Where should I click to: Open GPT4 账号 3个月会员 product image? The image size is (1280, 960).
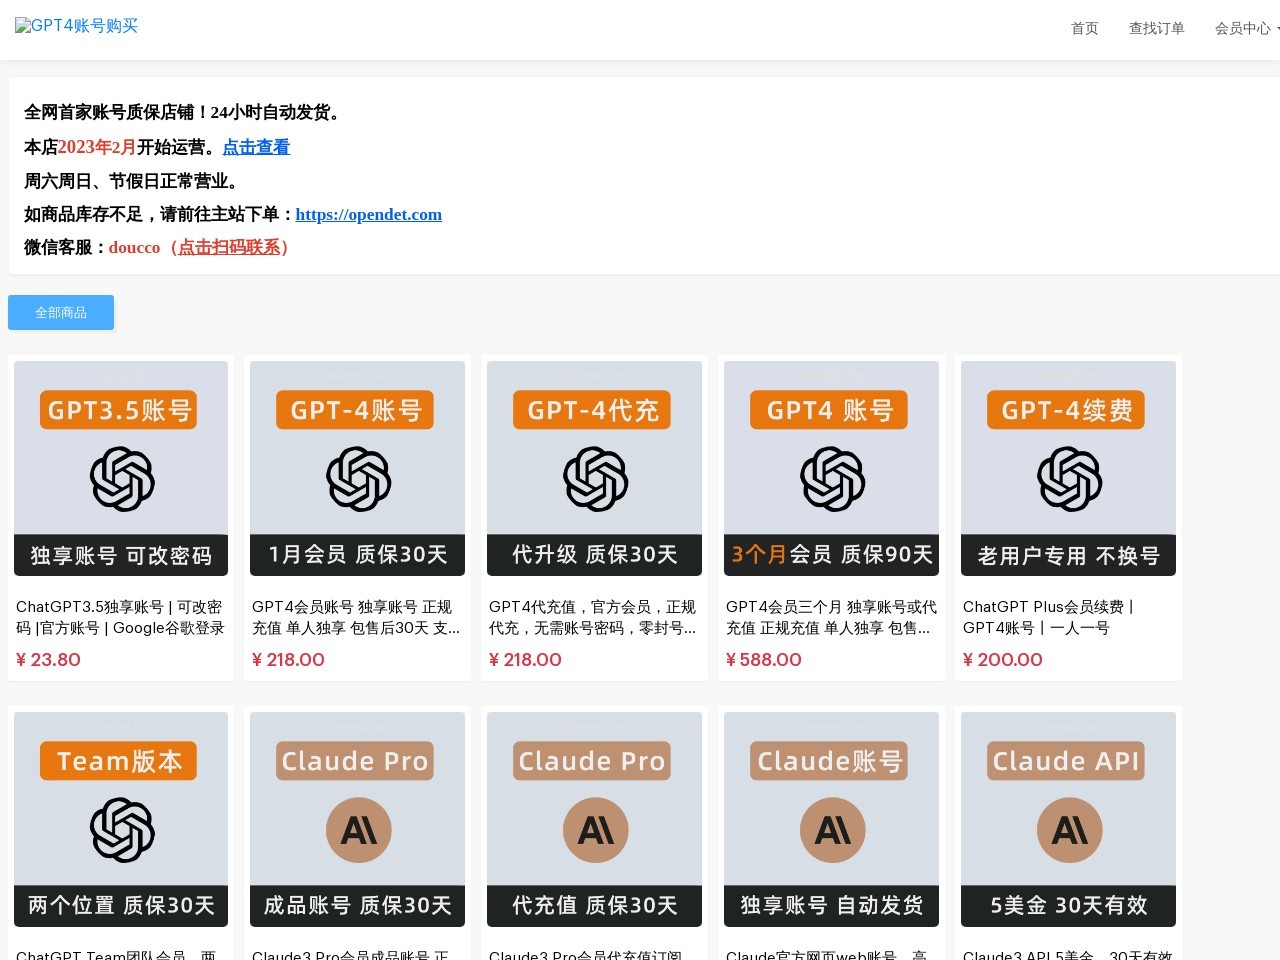tap(831, 468)
